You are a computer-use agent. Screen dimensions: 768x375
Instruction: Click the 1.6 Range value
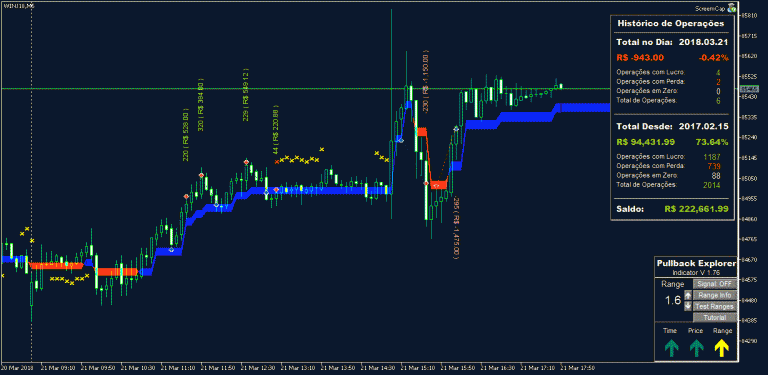pyautogui.click(x=673, y=300)
